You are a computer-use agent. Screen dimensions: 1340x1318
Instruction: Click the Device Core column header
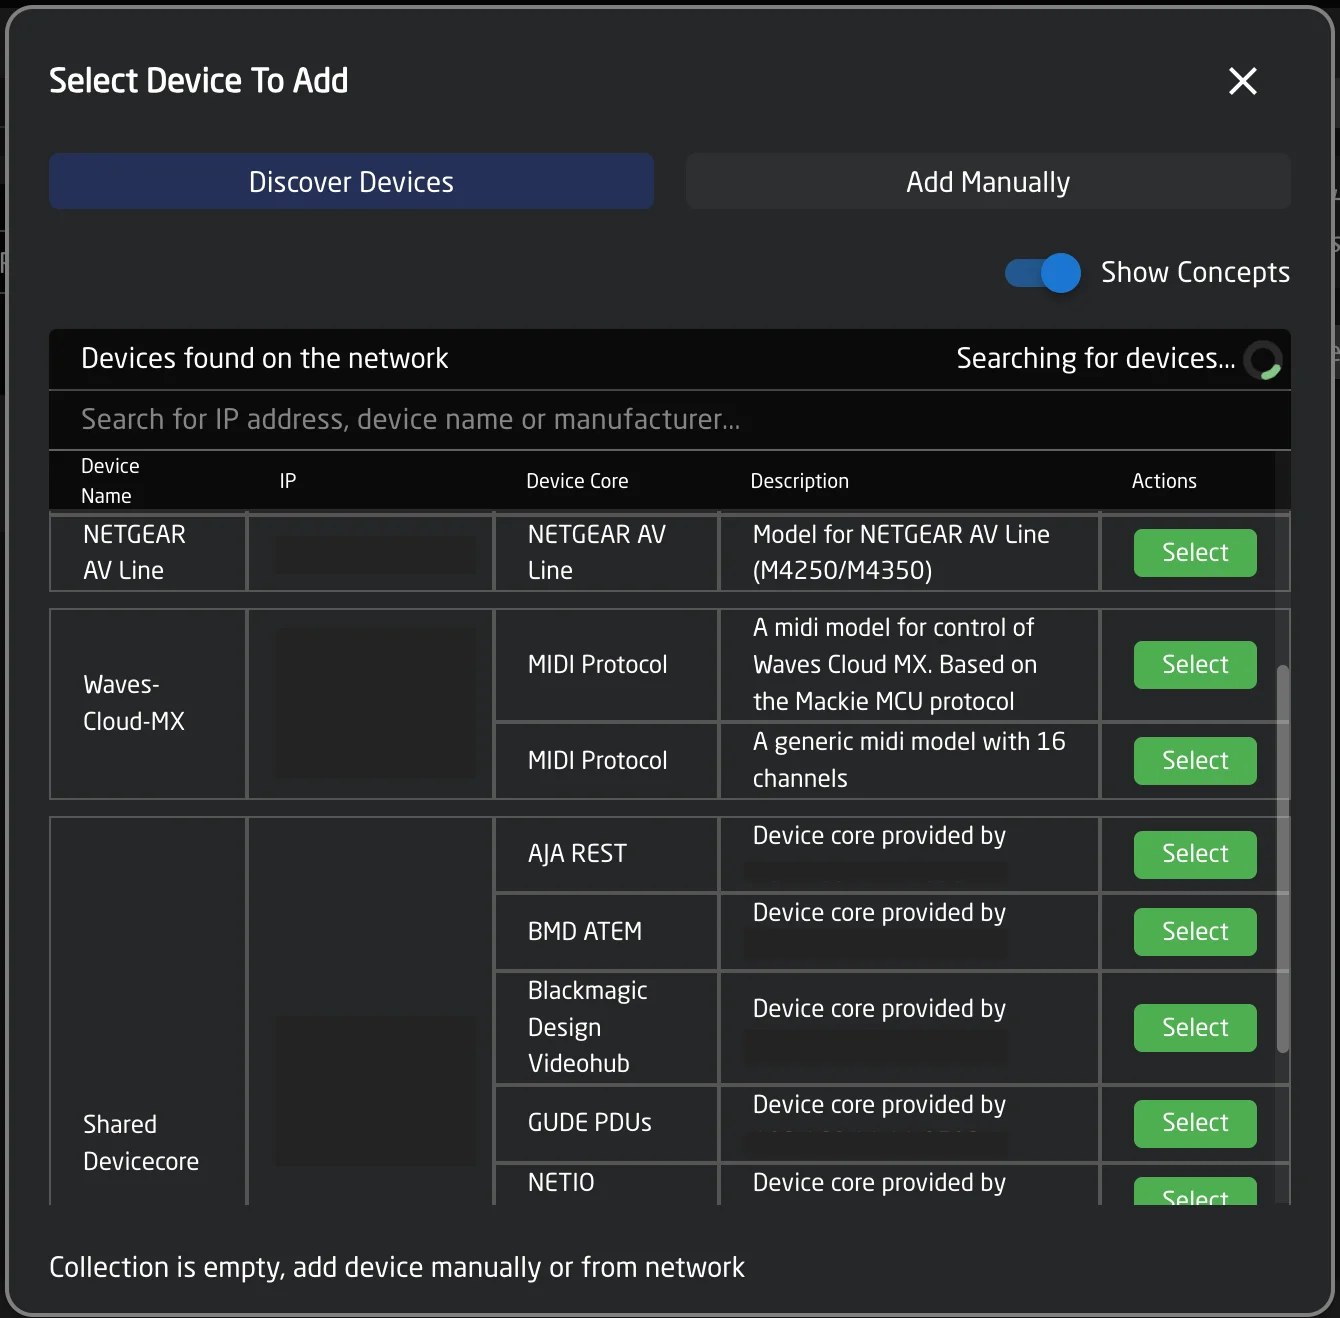pos(577,481)
